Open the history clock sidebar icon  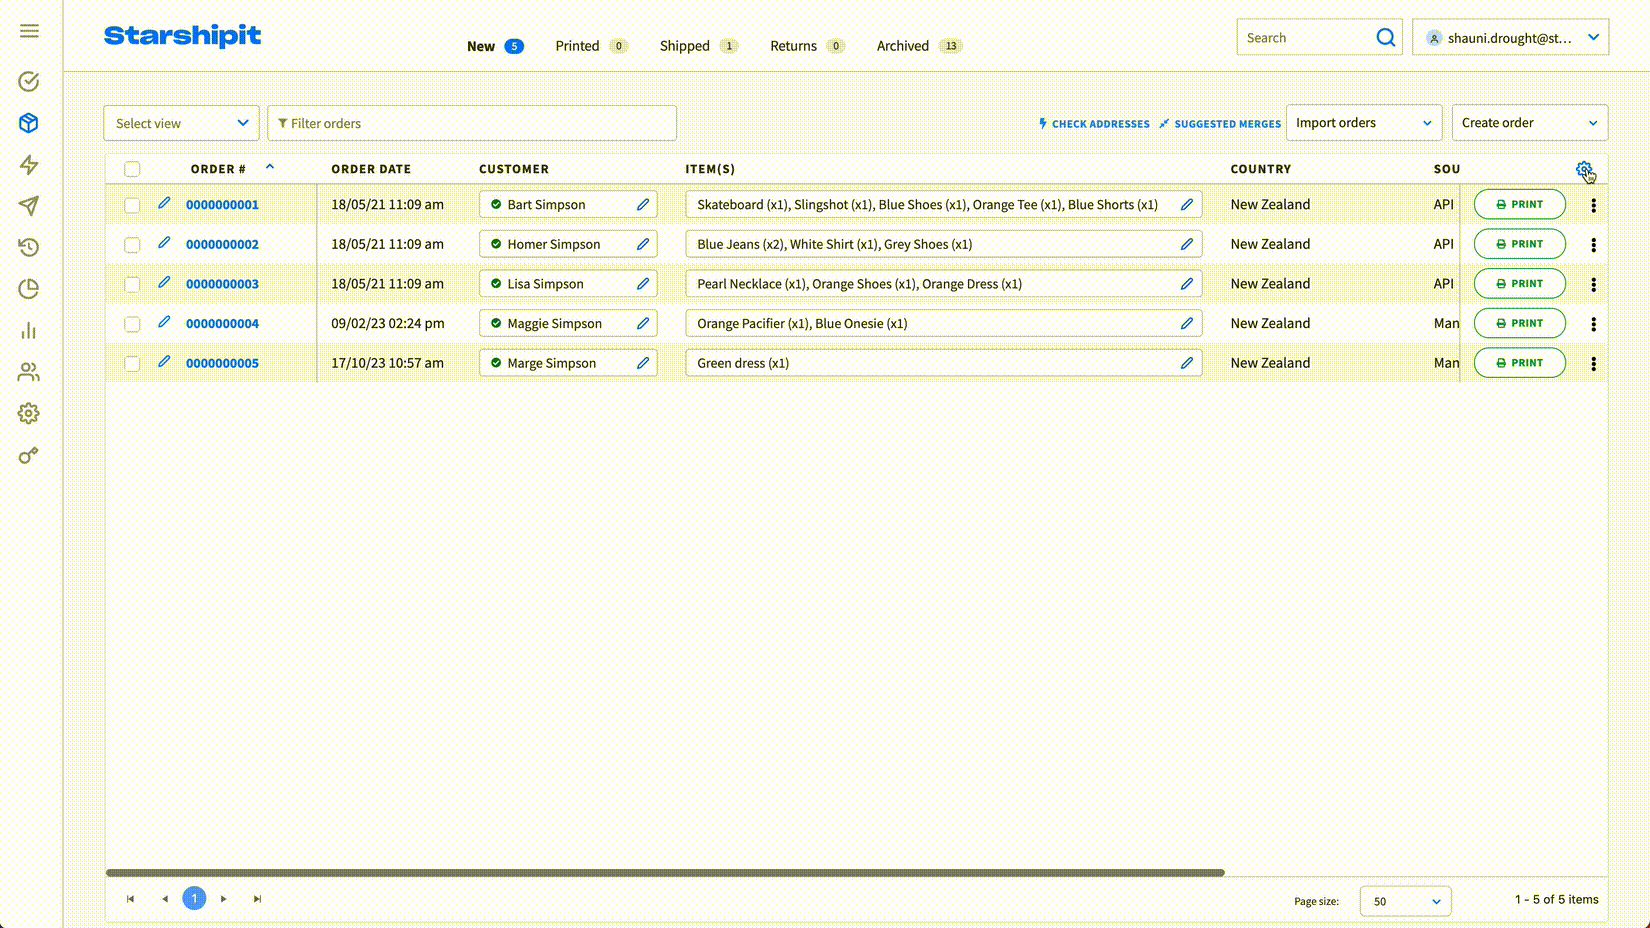[x=29, y=247]
